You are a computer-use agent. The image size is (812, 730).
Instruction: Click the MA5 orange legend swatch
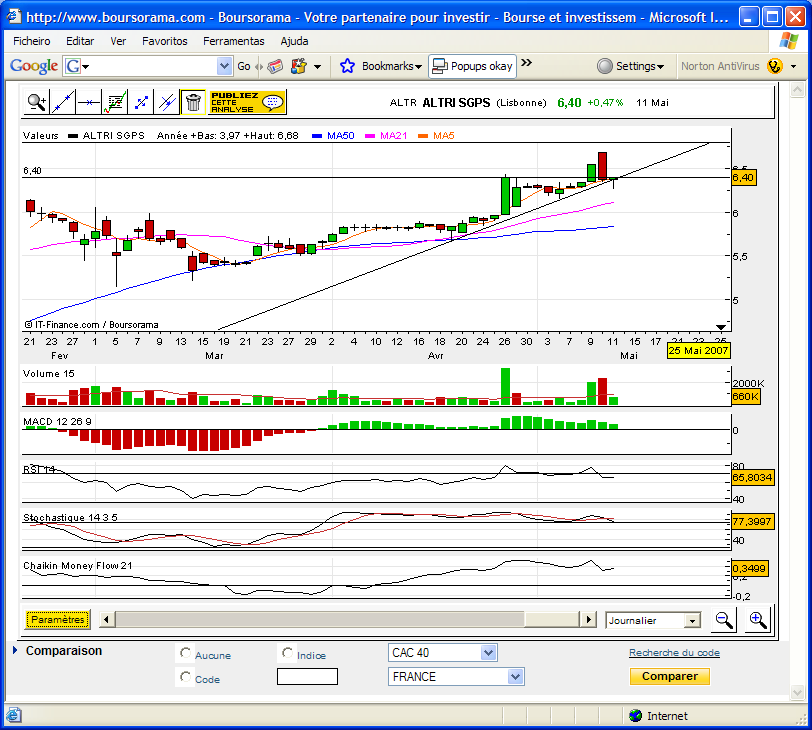[423, 136]
